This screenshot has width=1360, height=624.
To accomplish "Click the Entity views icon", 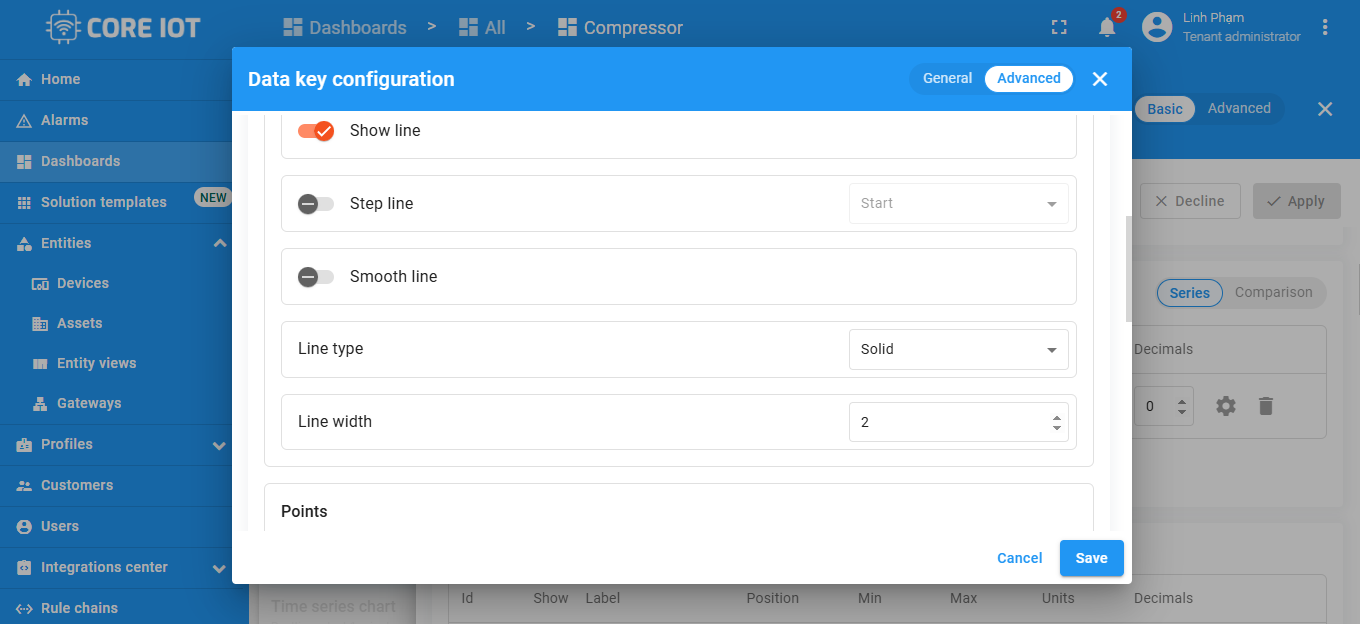I will point(41,364).
